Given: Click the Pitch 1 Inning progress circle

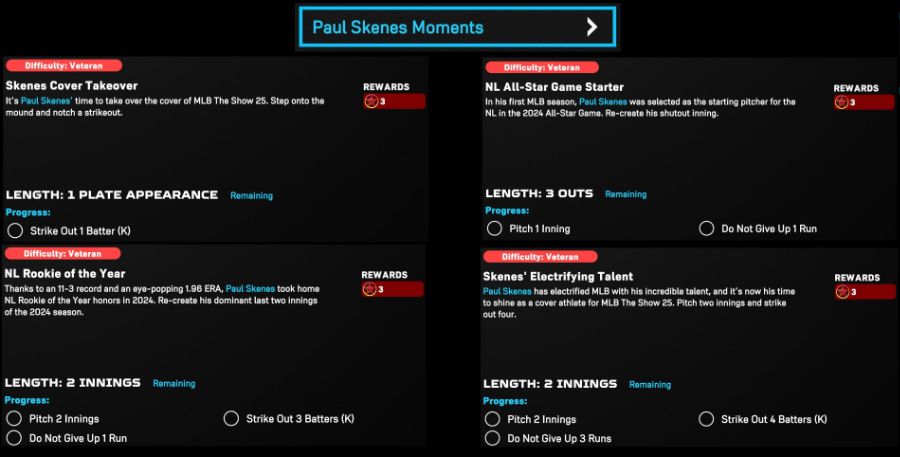Looking at the screenshot, I should coord(494,228).
